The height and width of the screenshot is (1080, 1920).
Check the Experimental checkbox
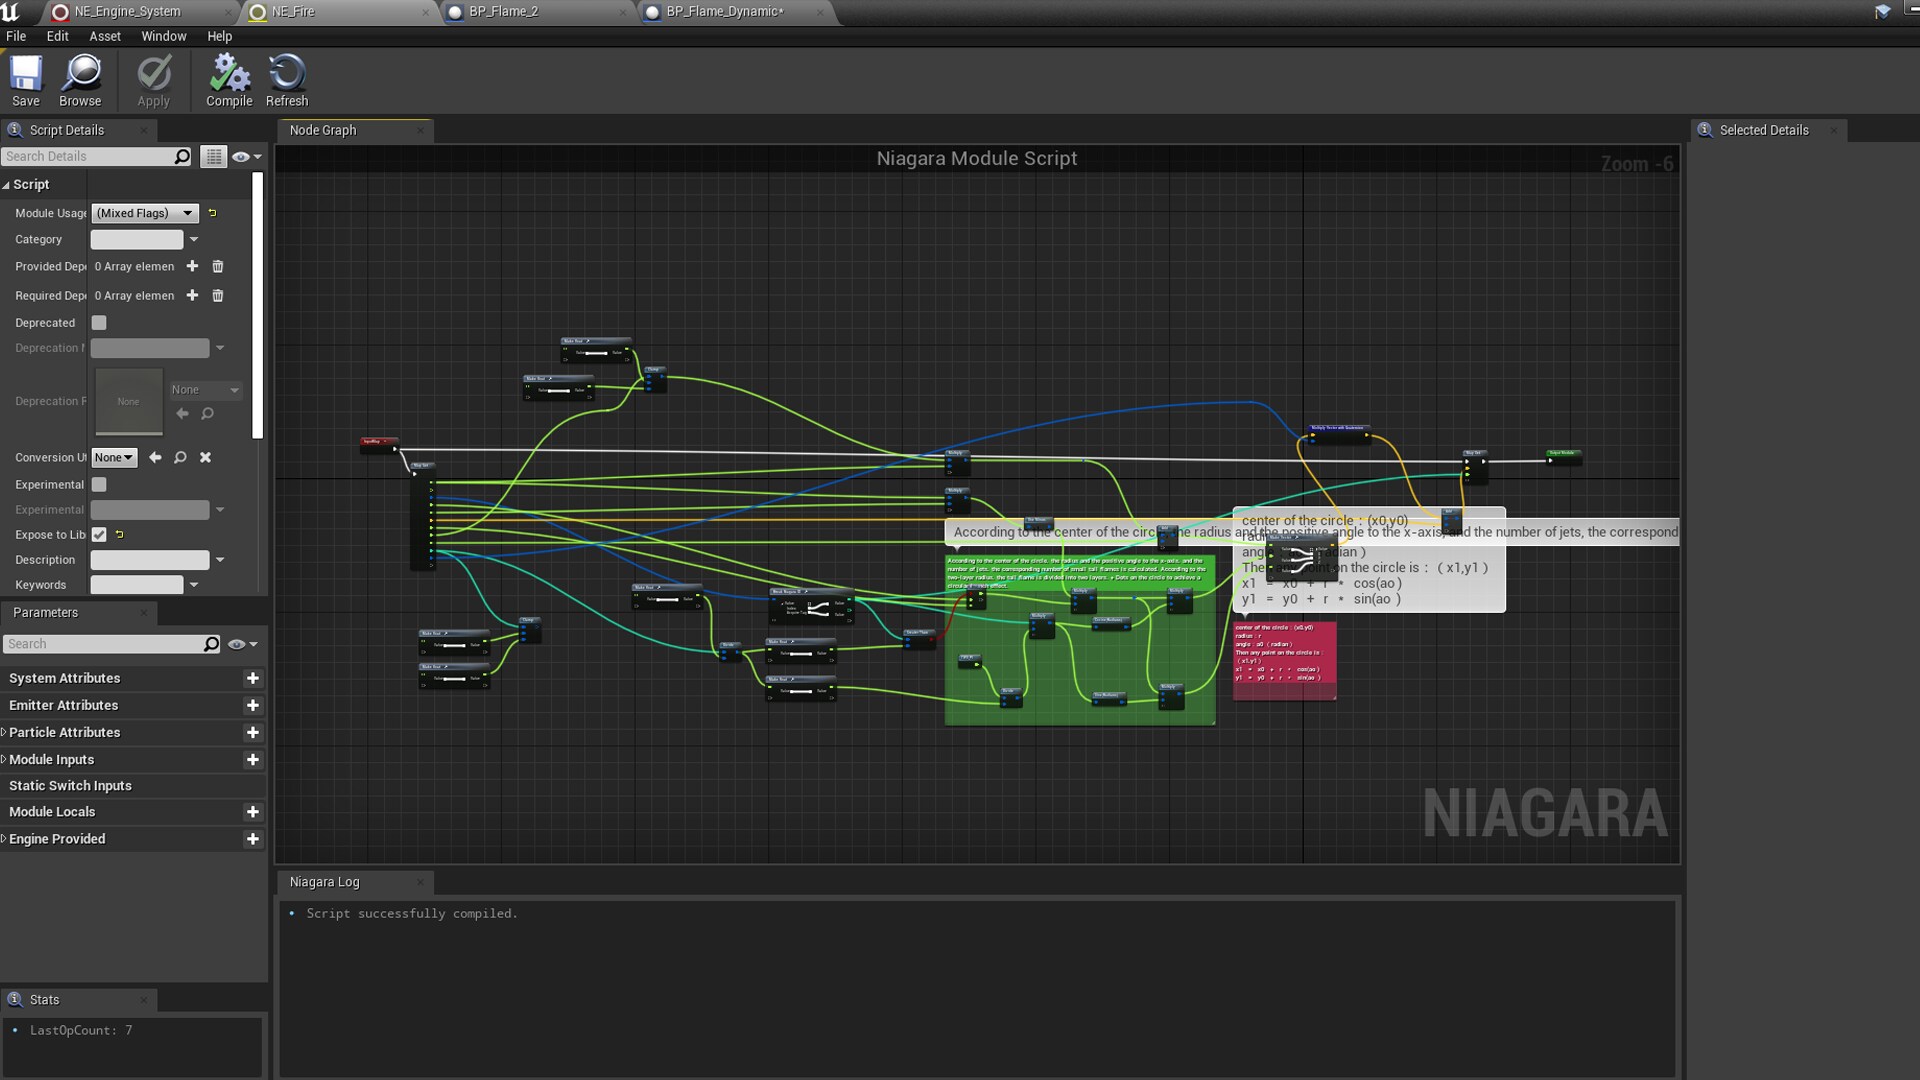pos(99,484)
